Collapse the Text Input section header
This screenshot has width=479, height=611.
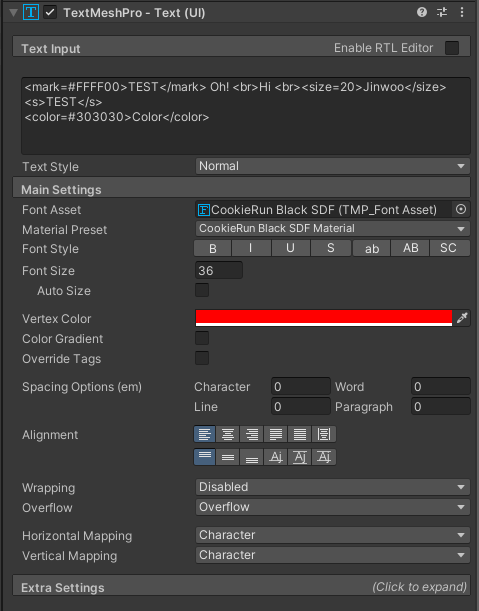(241, 48)
